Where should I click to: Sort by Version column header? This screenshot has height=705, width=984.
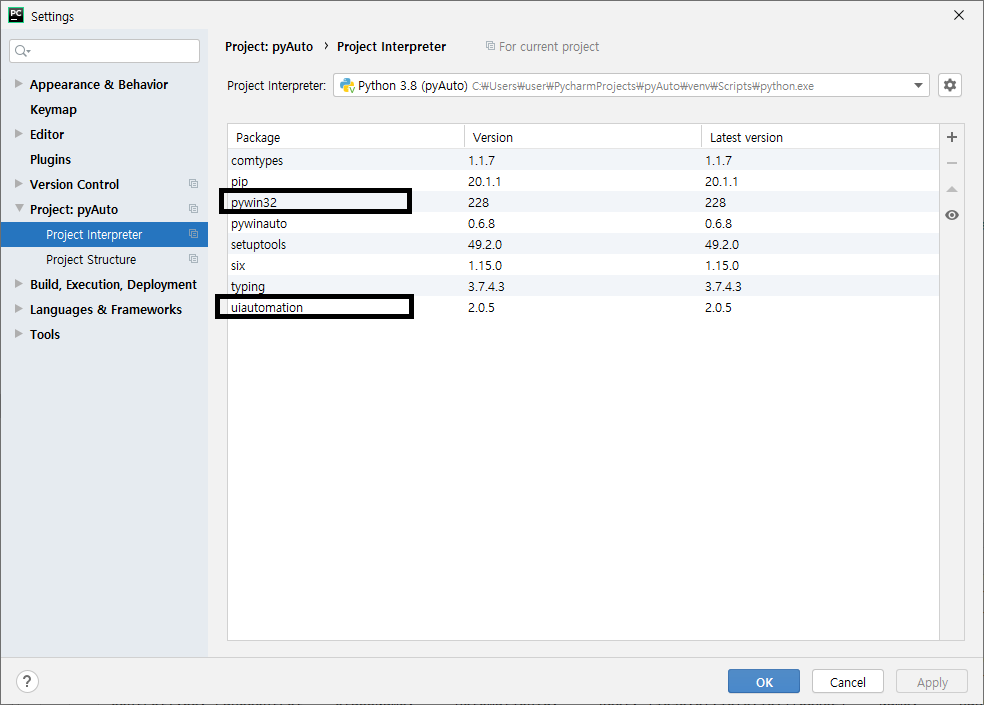582,137
